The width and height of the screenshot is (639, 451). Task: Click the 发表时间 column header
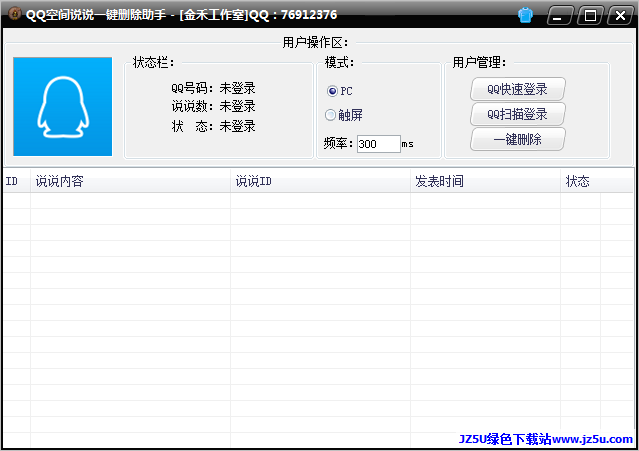[485, 181]
